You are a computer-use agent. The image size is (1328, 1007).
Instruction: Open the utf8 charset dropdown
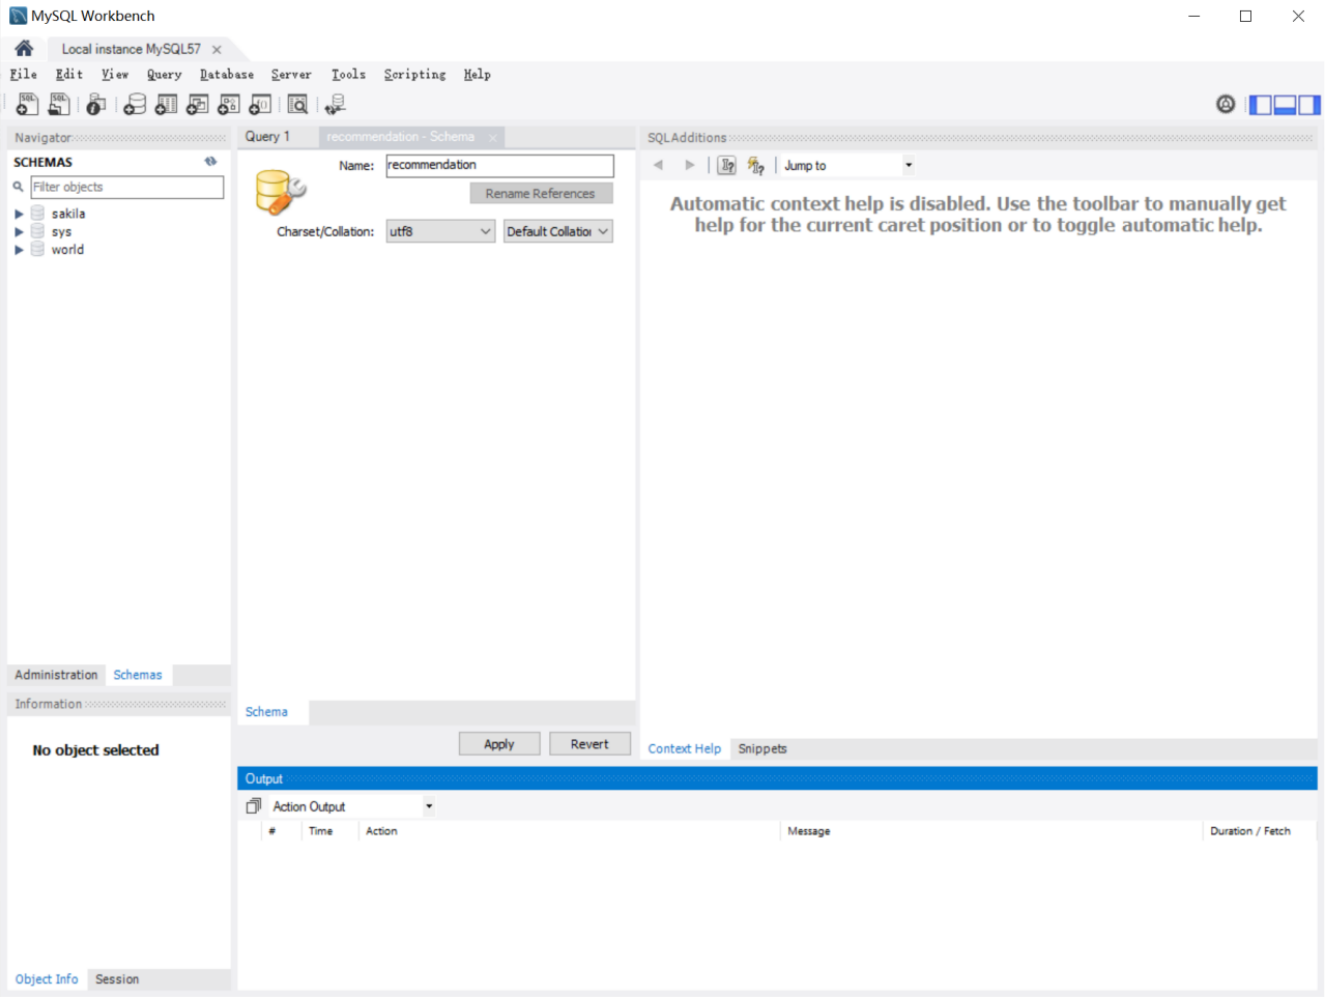click(440, 232)
